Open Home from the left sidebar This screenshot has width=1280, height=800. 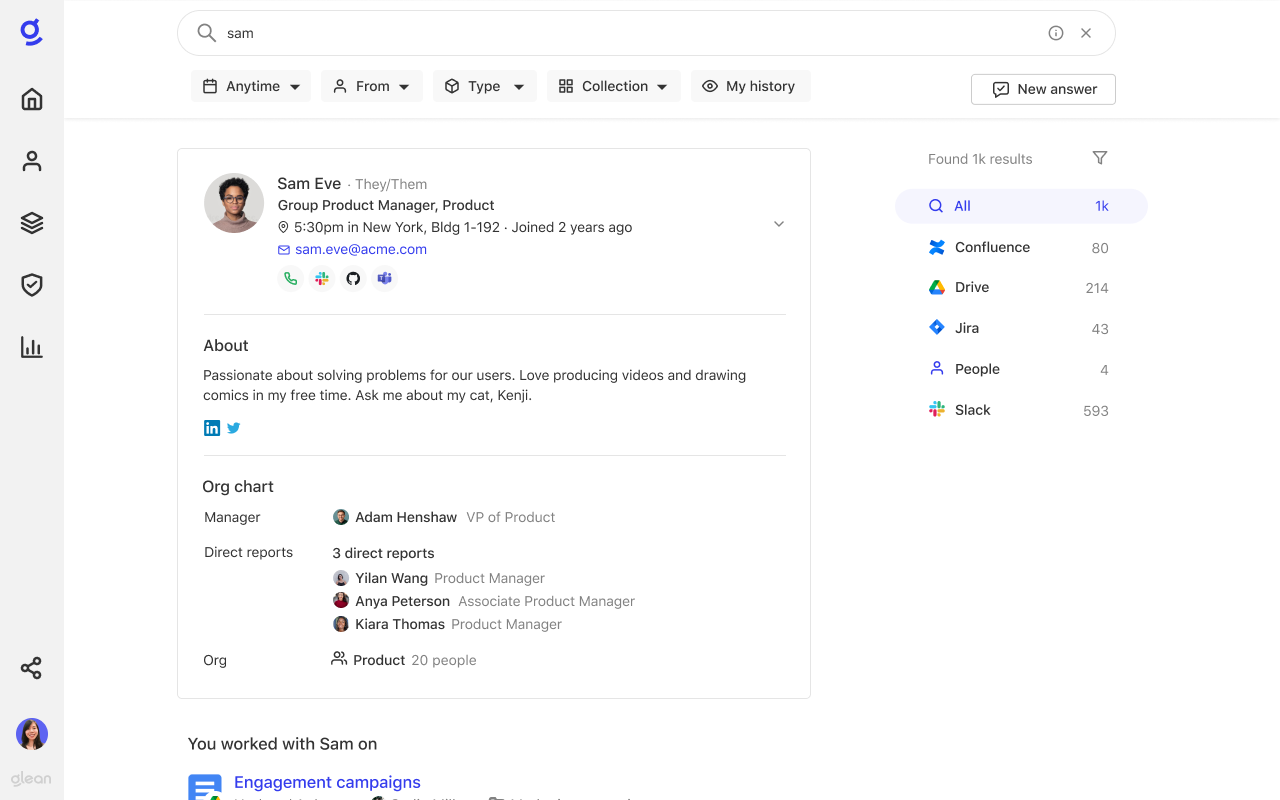[31, 99]
